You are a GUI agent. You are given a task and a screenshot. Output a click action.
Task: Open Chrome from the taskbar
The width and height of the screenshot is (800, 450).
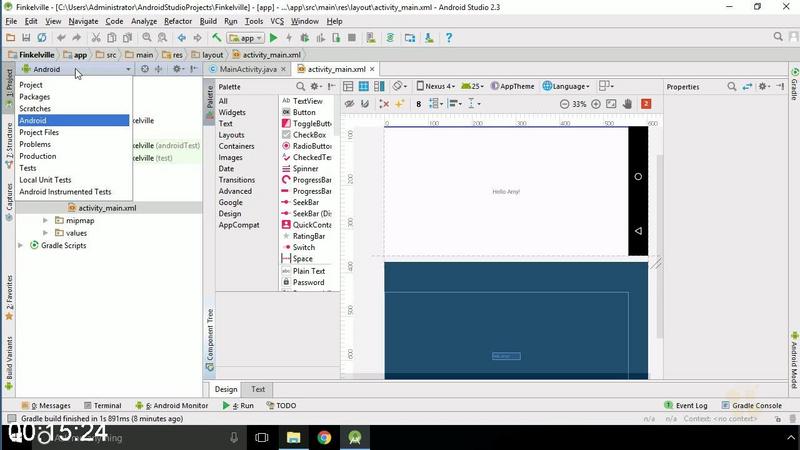pos(324,437)
